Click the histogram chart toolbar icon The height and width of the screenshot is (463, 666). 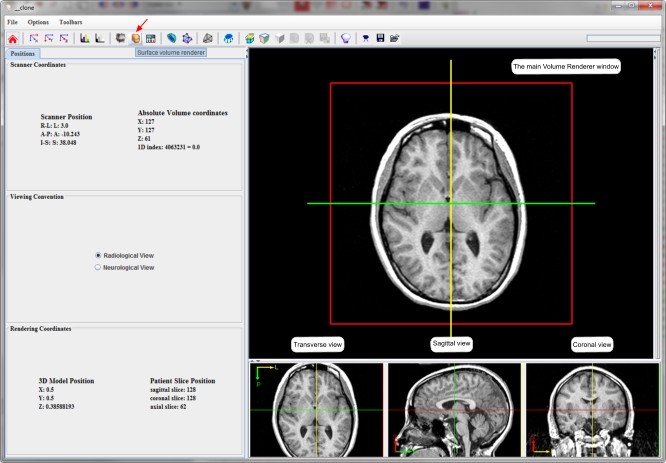point(84,38)
